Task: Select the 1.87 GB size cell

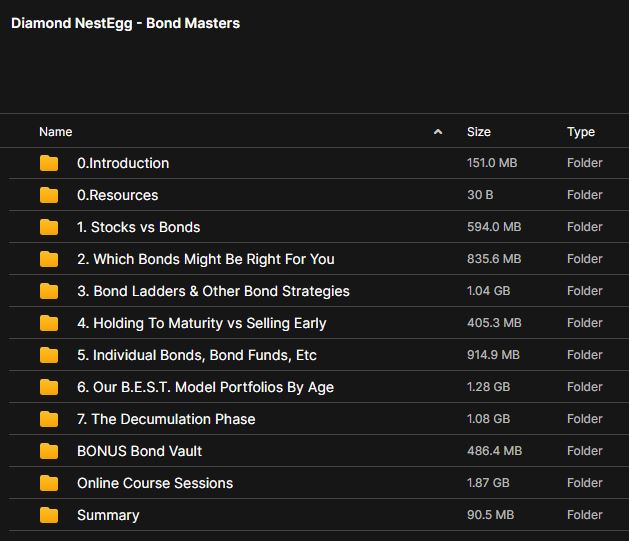Action: (488, 483)
